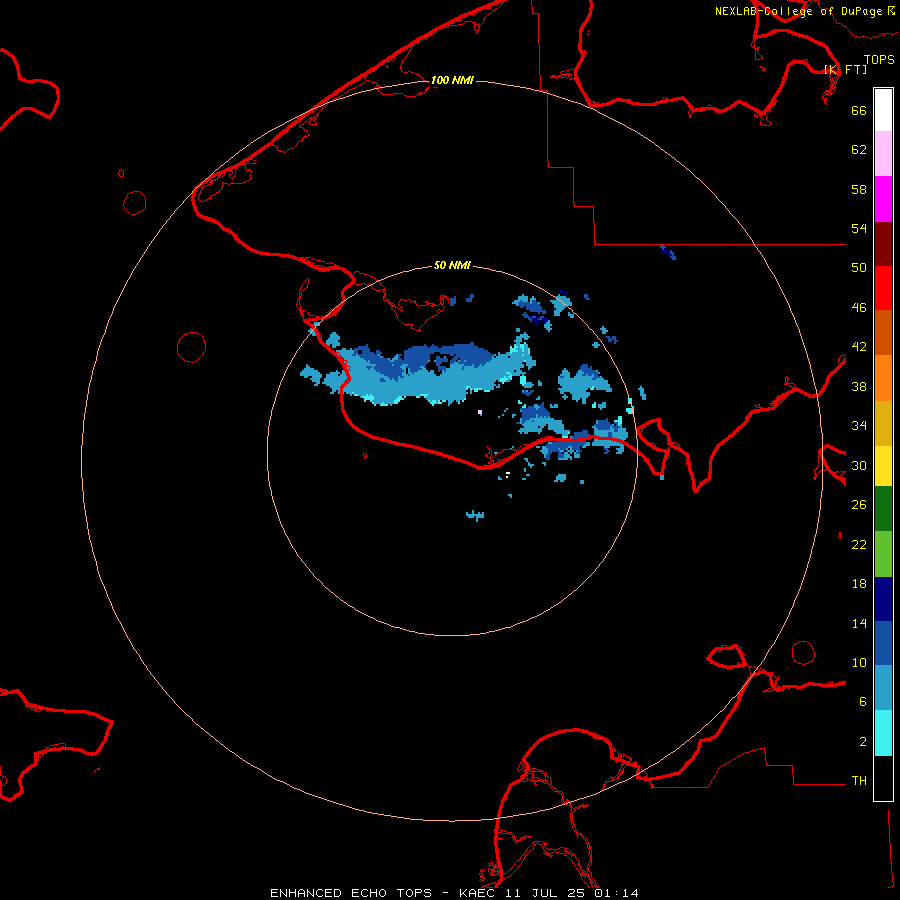900x900 pixels.
Task: Click the "26" legend value
Action: [859, 505]
